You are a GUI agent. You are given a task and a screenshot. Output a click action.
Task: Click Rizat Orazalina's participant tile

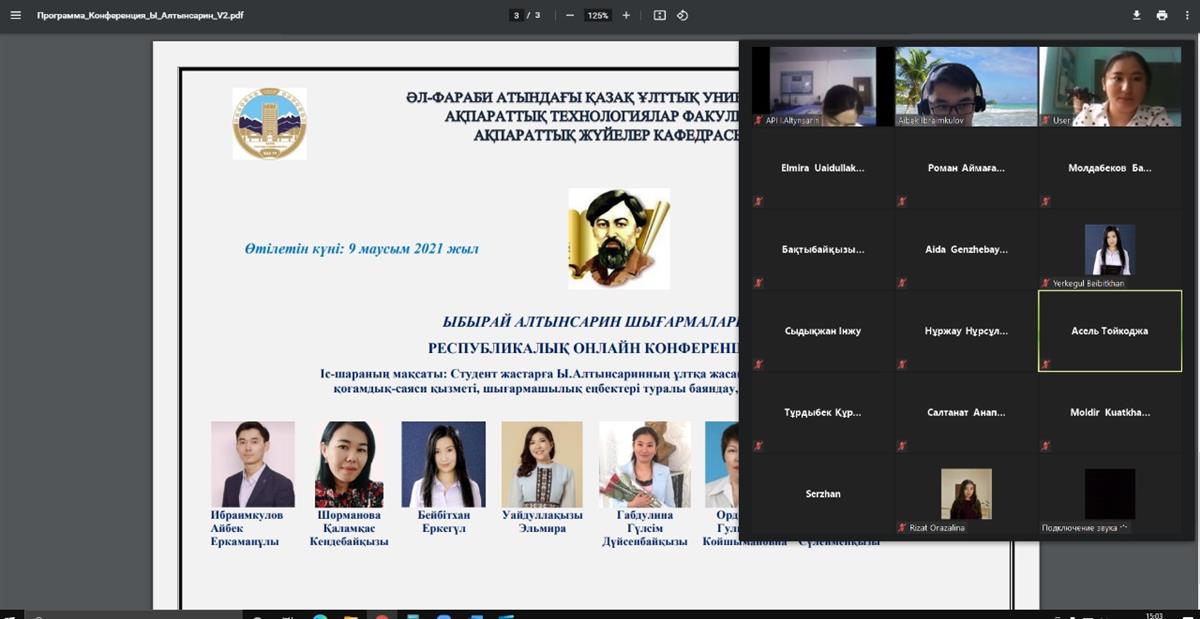(966, 495)
